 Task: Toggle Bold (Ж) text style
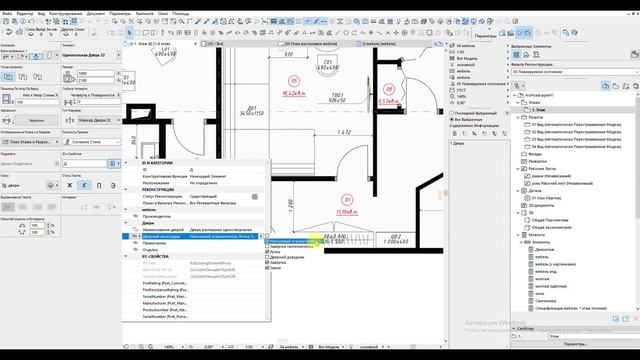click(x=69, y=185)
